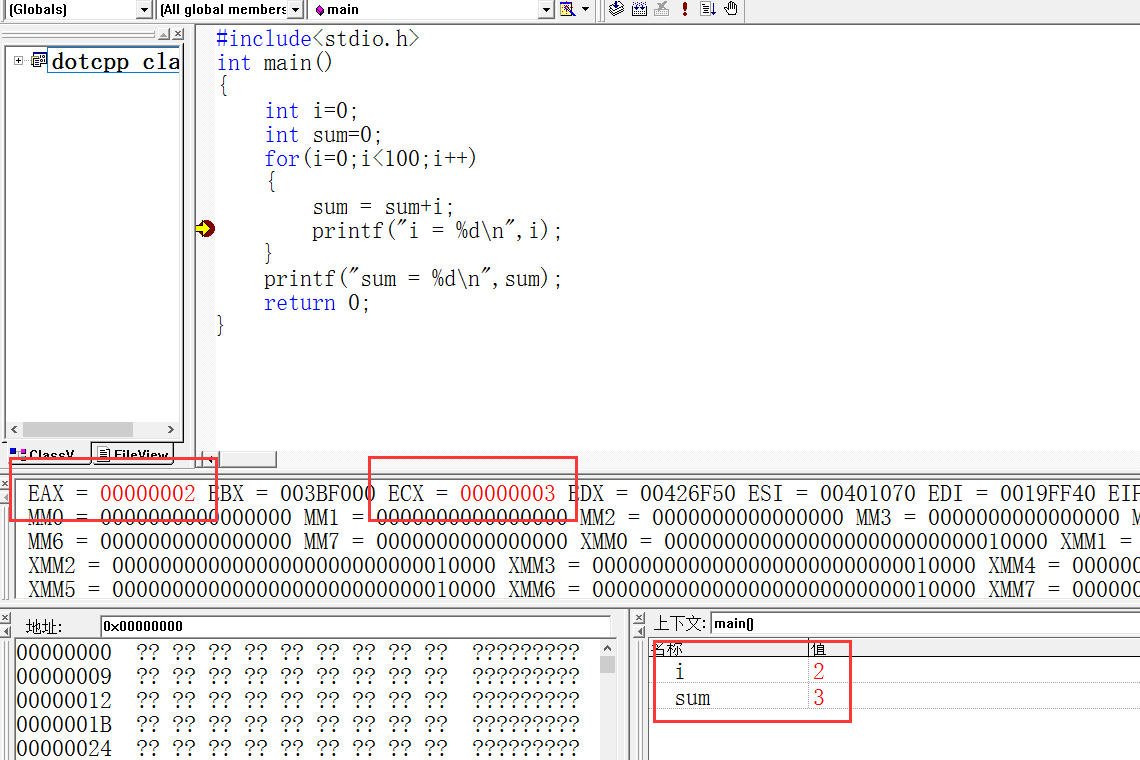This screenshot has width=1140, height=760.
Task: Click the red exclamation Execute Program icon
Action: click(x=685, y=9)
